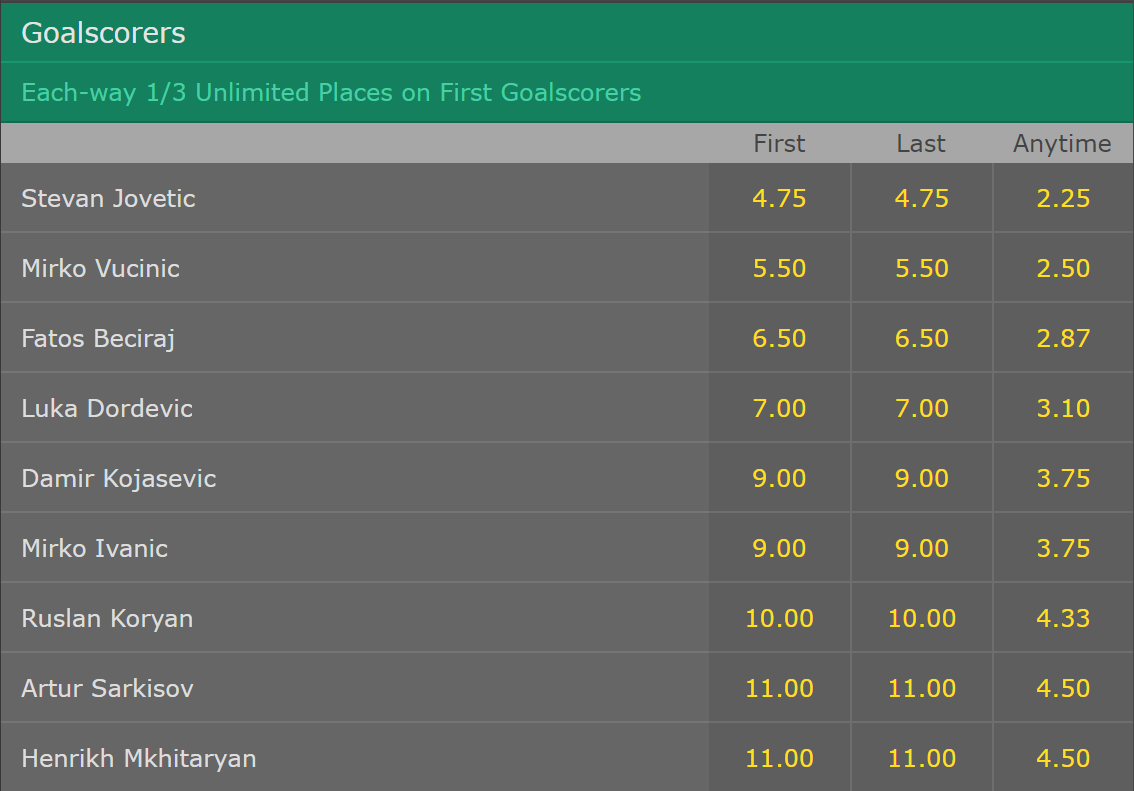Click Fatos Beciraj anytime odds 2.87

point(1063,338)
